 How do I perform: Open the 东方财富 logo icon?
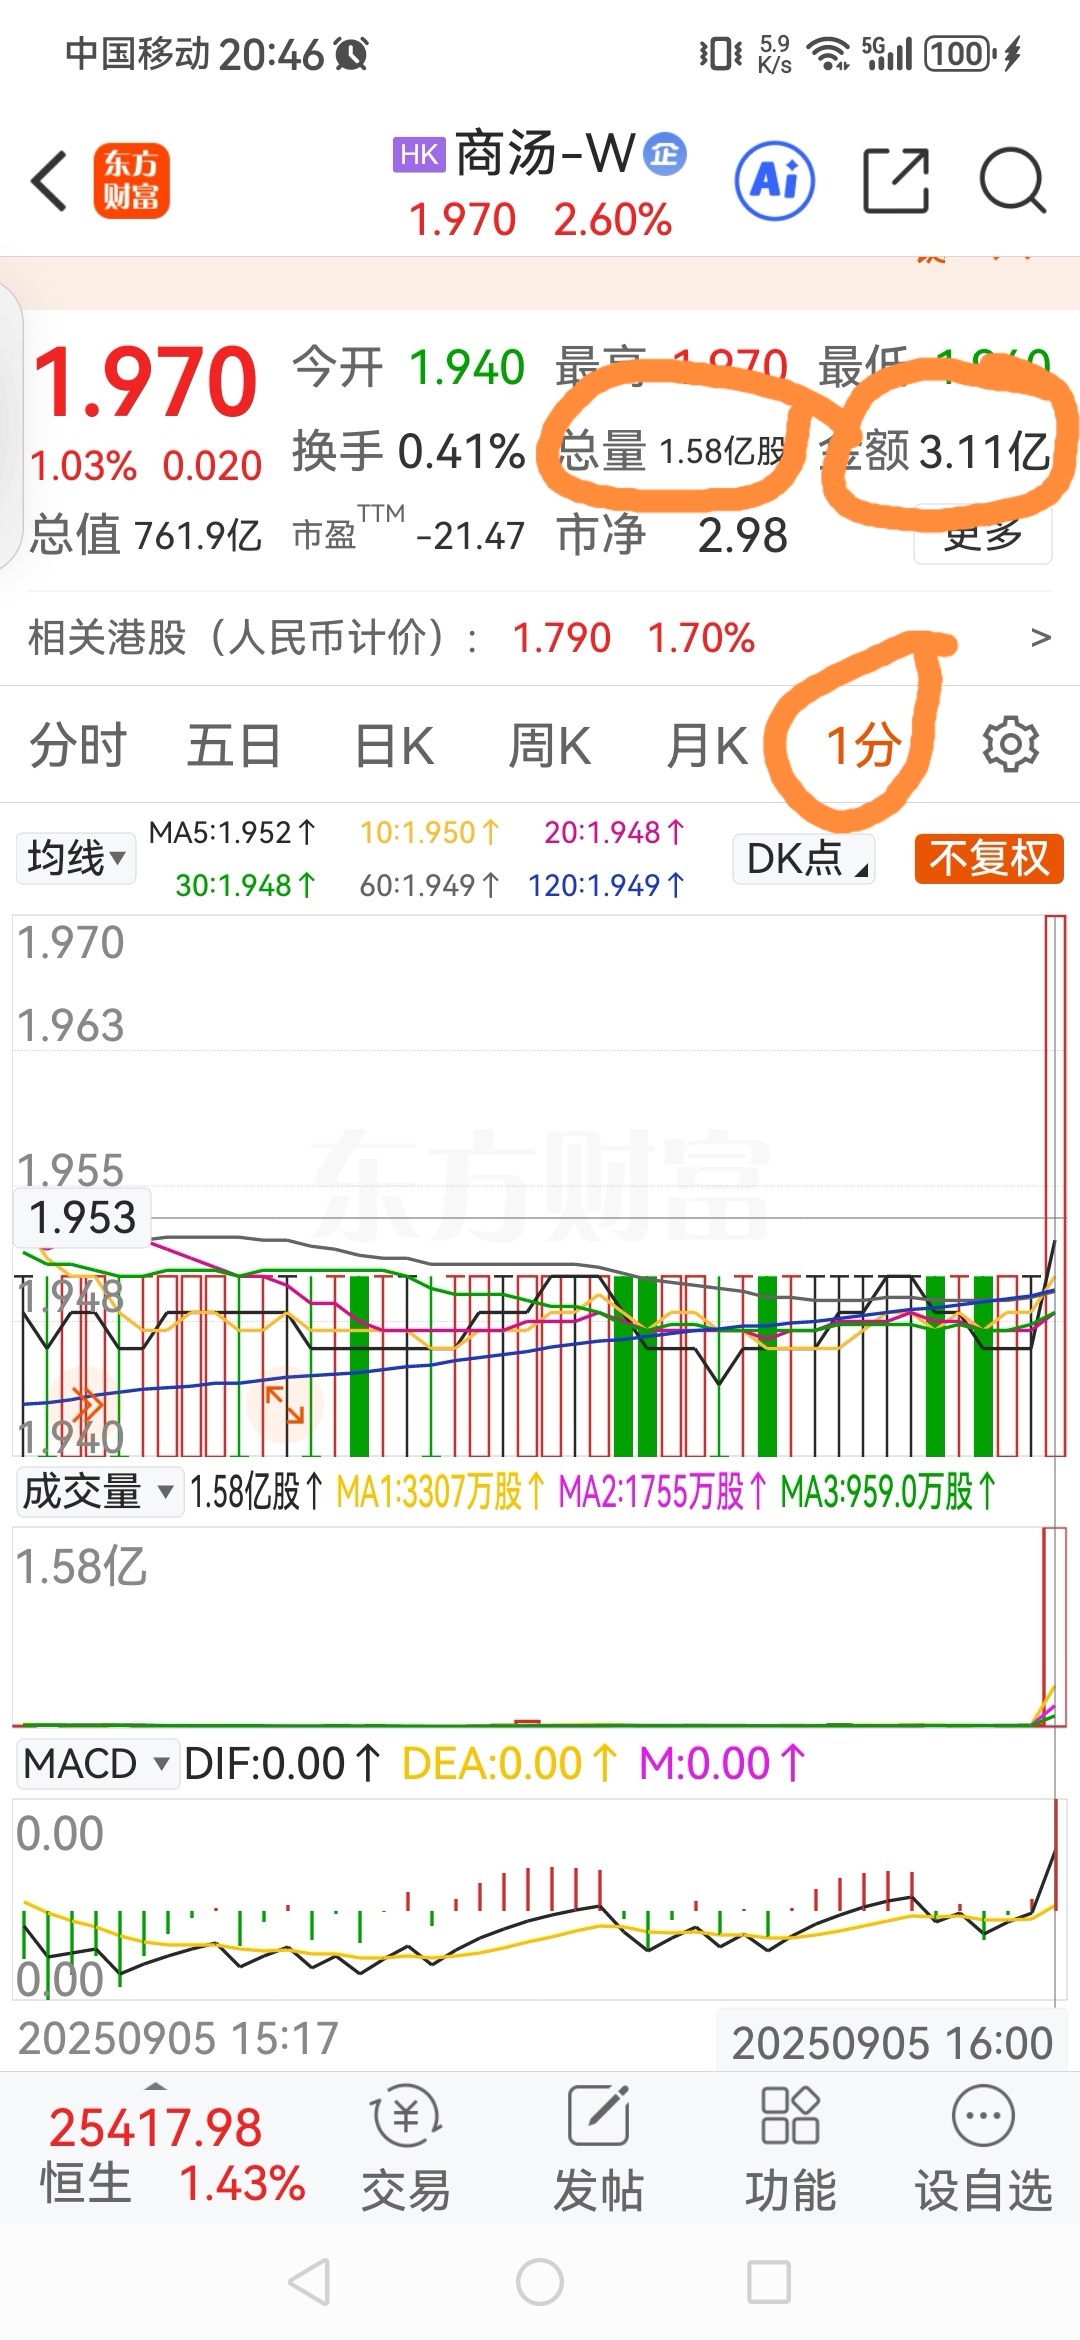point(132,181)
